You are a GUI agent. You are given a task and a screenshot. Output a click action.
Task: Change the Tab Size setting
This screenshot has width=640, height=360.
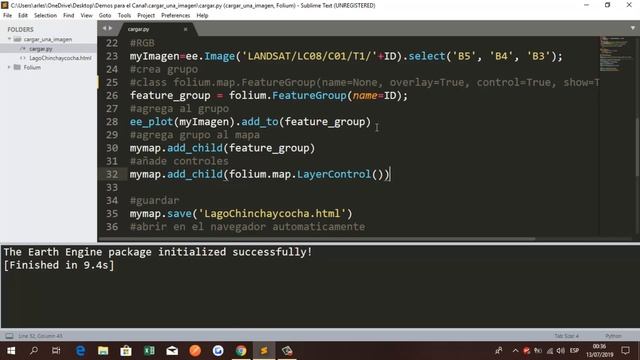click(x=566, y=336)
